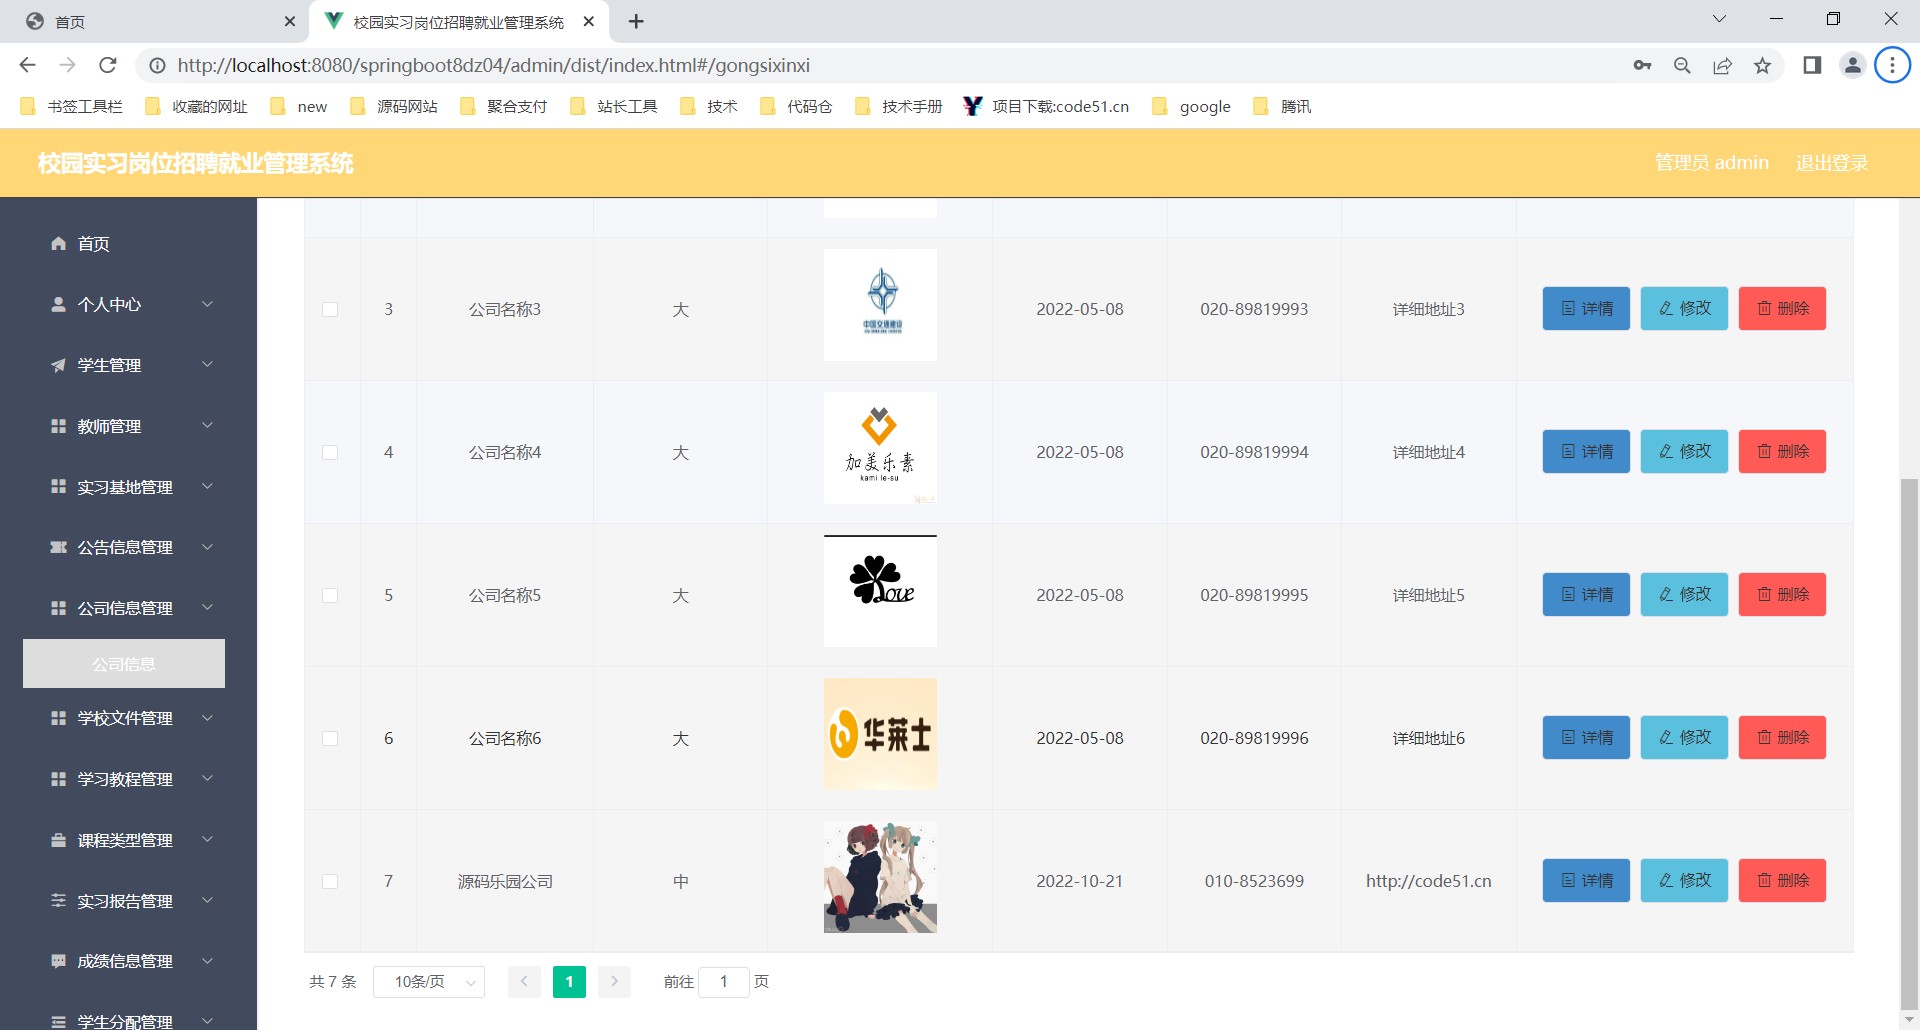Open browser zoom magnifier icon
This screenshot has height=1030, width=1920.
[1682, 65]
